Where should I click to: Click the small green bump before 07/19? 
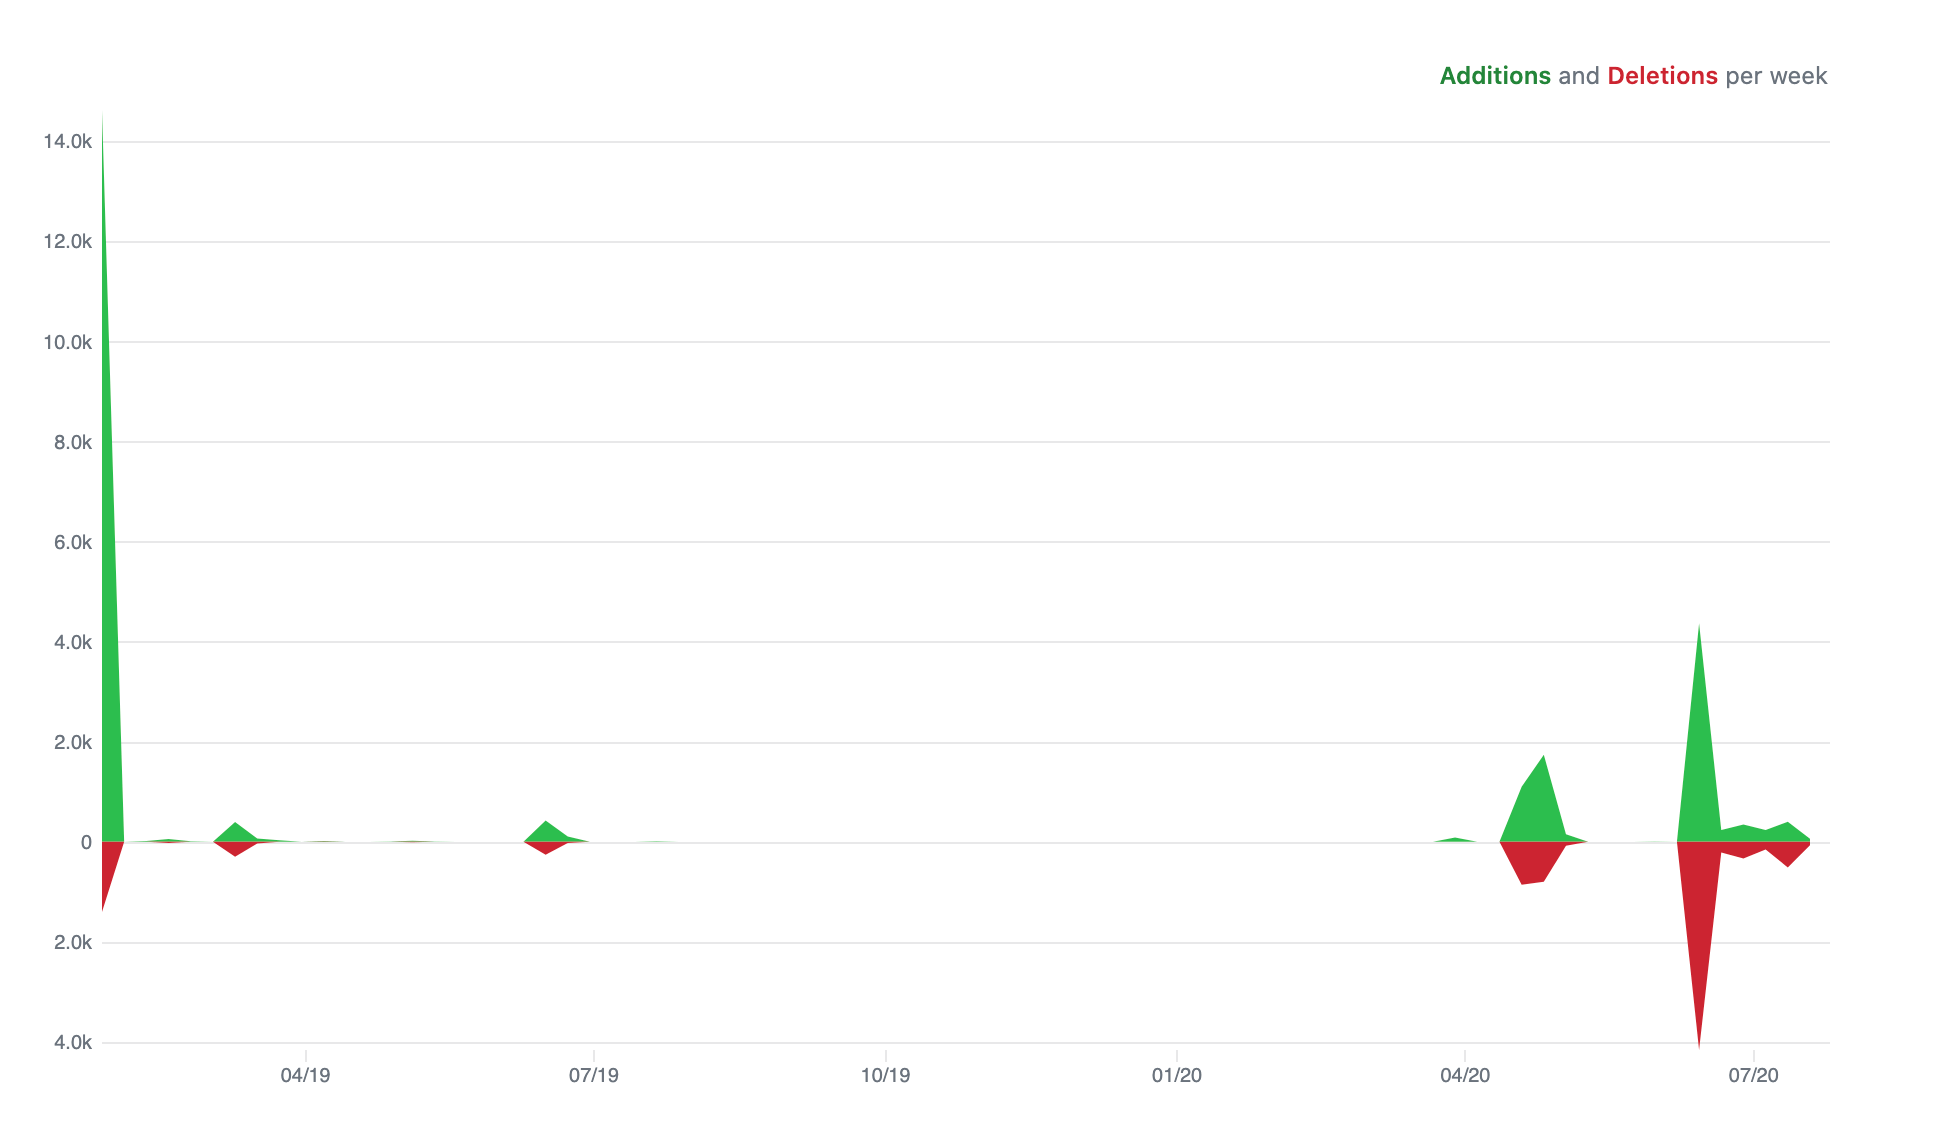pos(546,832)
